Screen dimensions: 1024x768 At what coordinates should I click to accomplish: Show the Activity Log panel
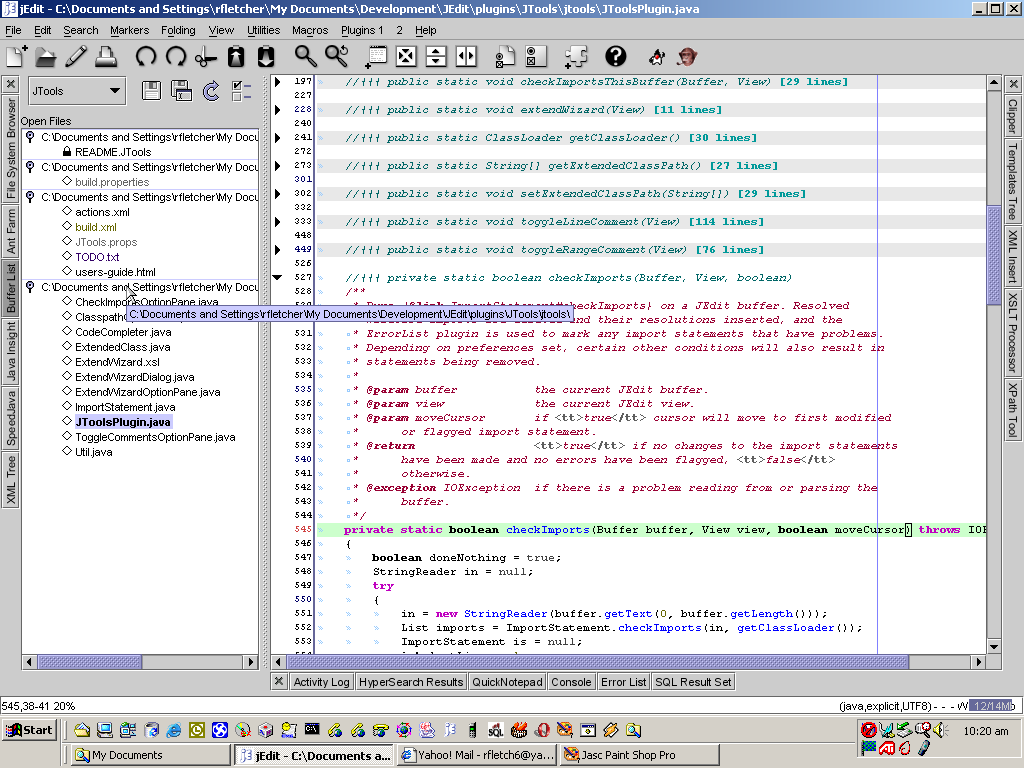click(x=321, y=681)
